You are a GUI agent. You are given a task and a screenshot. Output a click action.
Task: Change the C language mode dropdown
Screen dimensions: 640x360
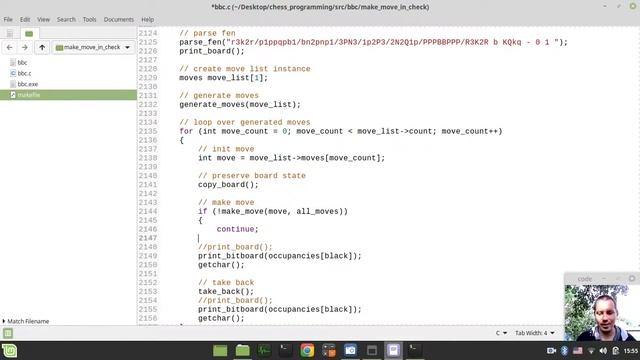[501, 333]
